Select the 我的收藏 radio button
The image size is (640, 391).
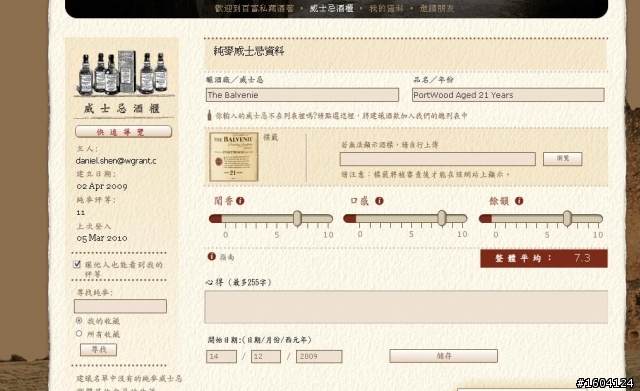pyautogui.click(x=79, y=320)
